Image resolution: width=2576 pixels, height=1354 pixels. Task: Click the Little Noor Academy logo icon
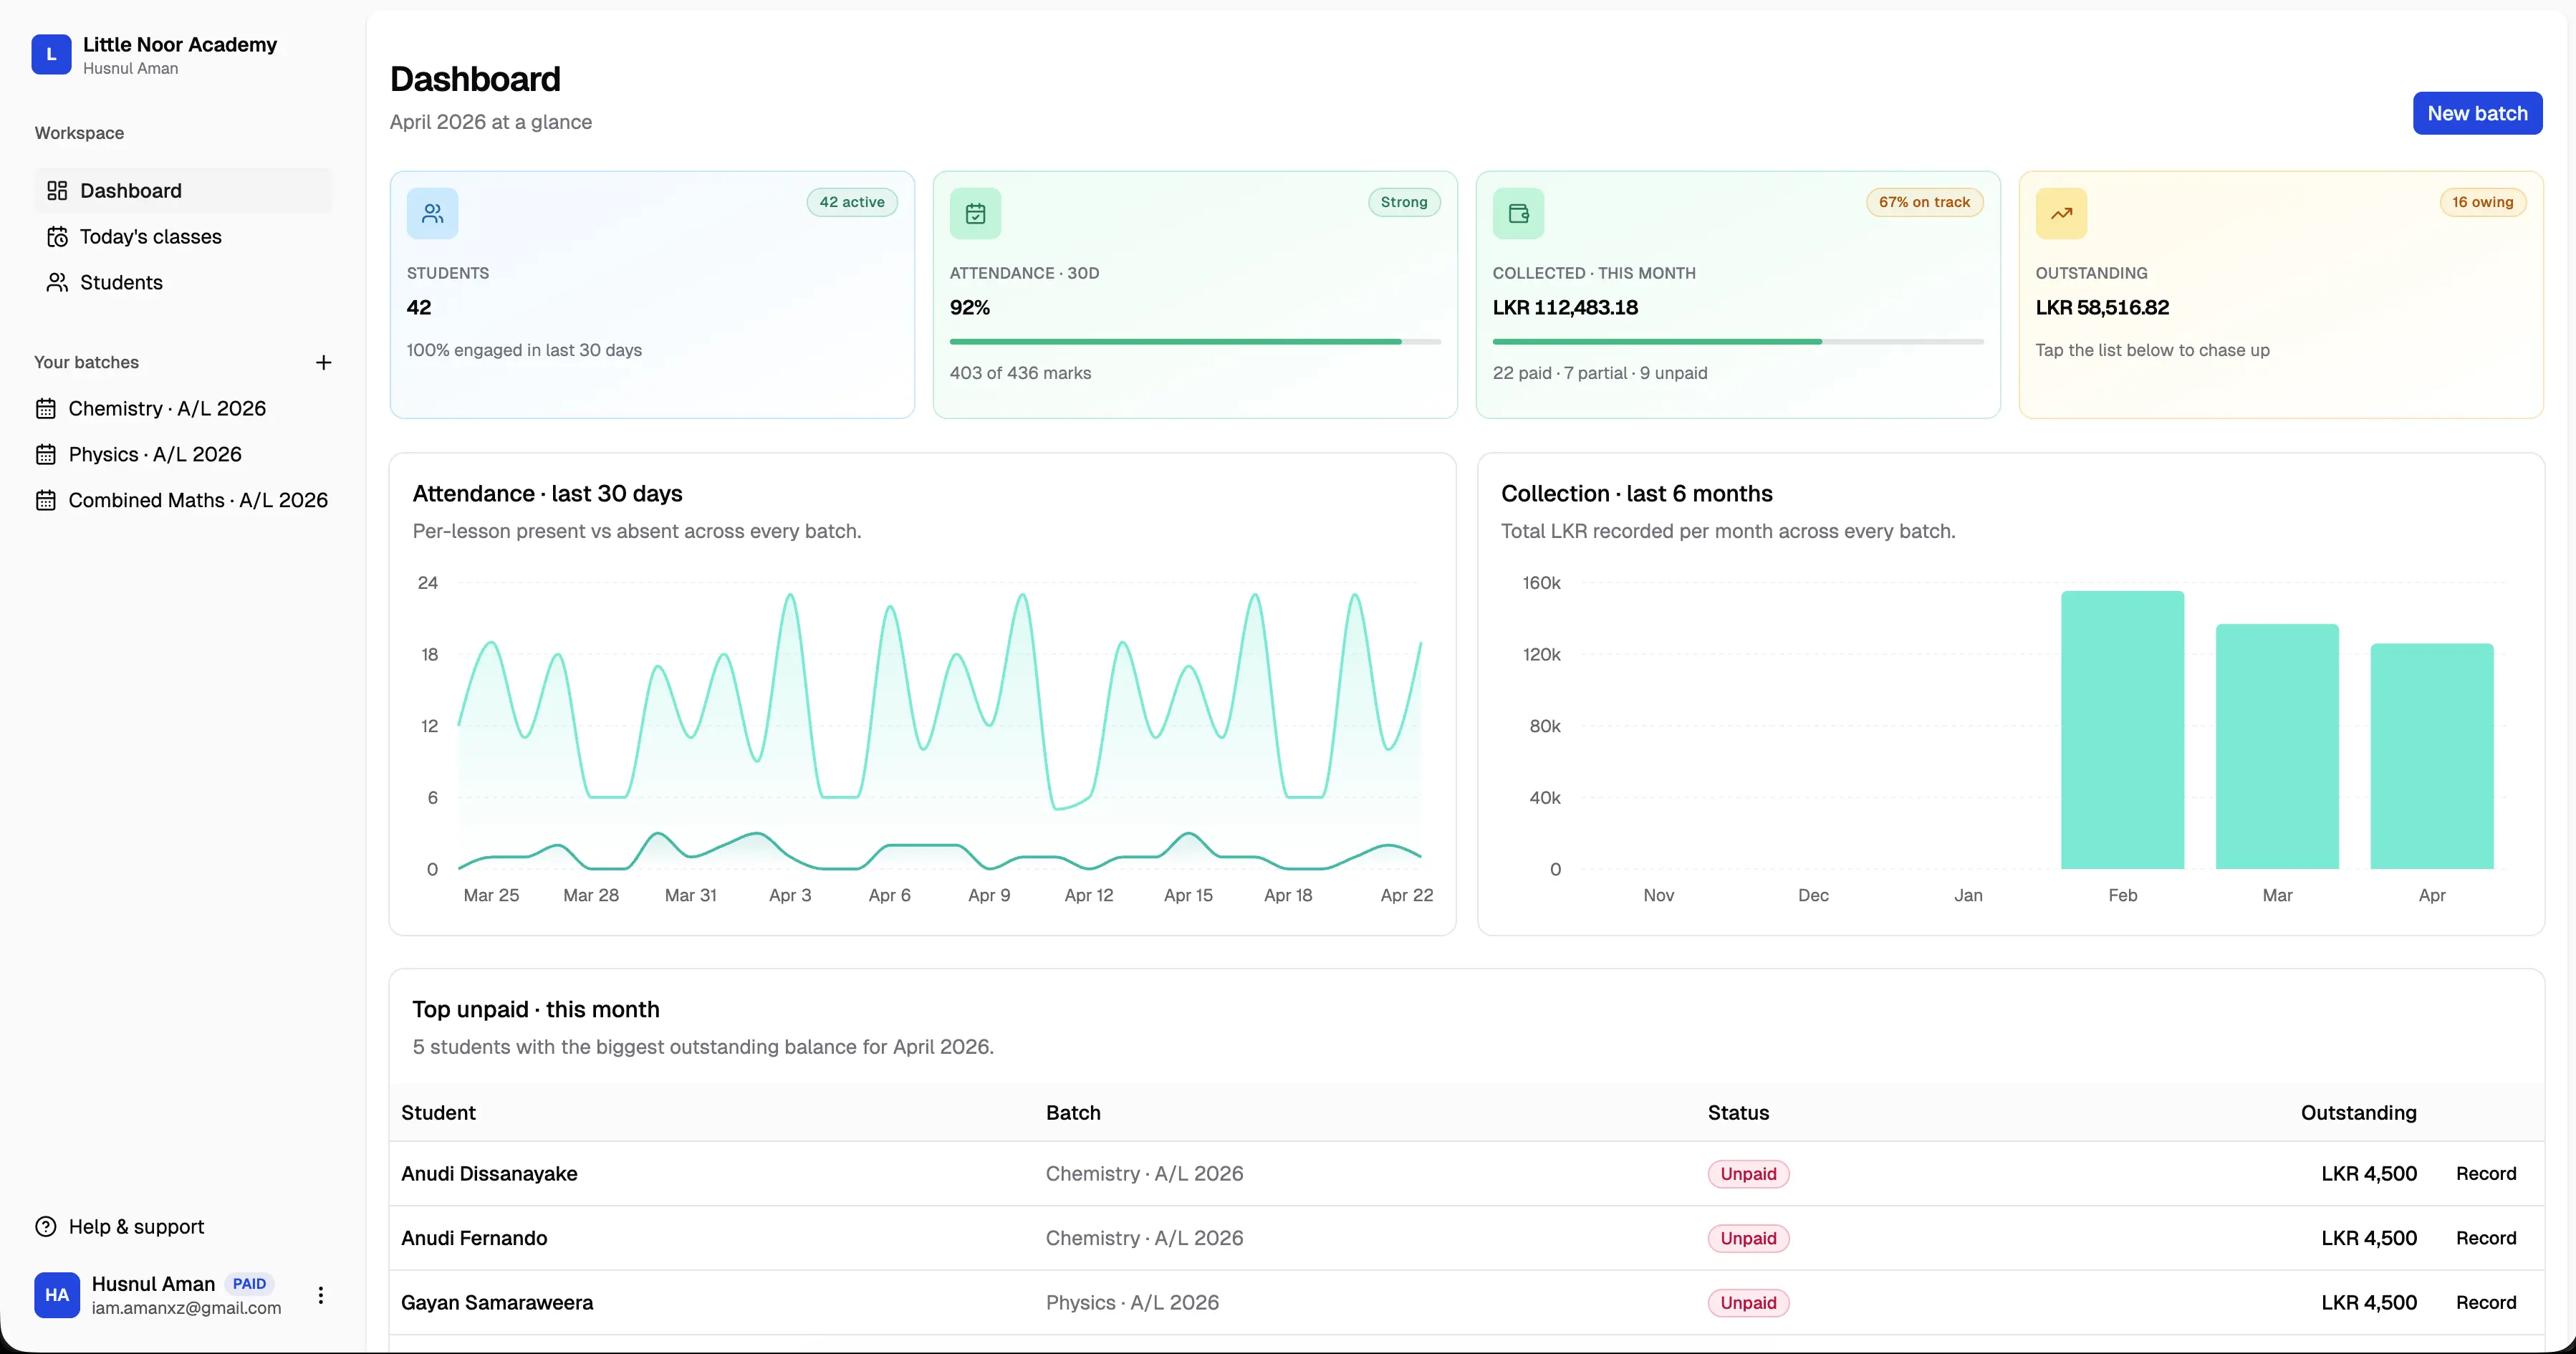pyautogui.click(x=51, y=55)
